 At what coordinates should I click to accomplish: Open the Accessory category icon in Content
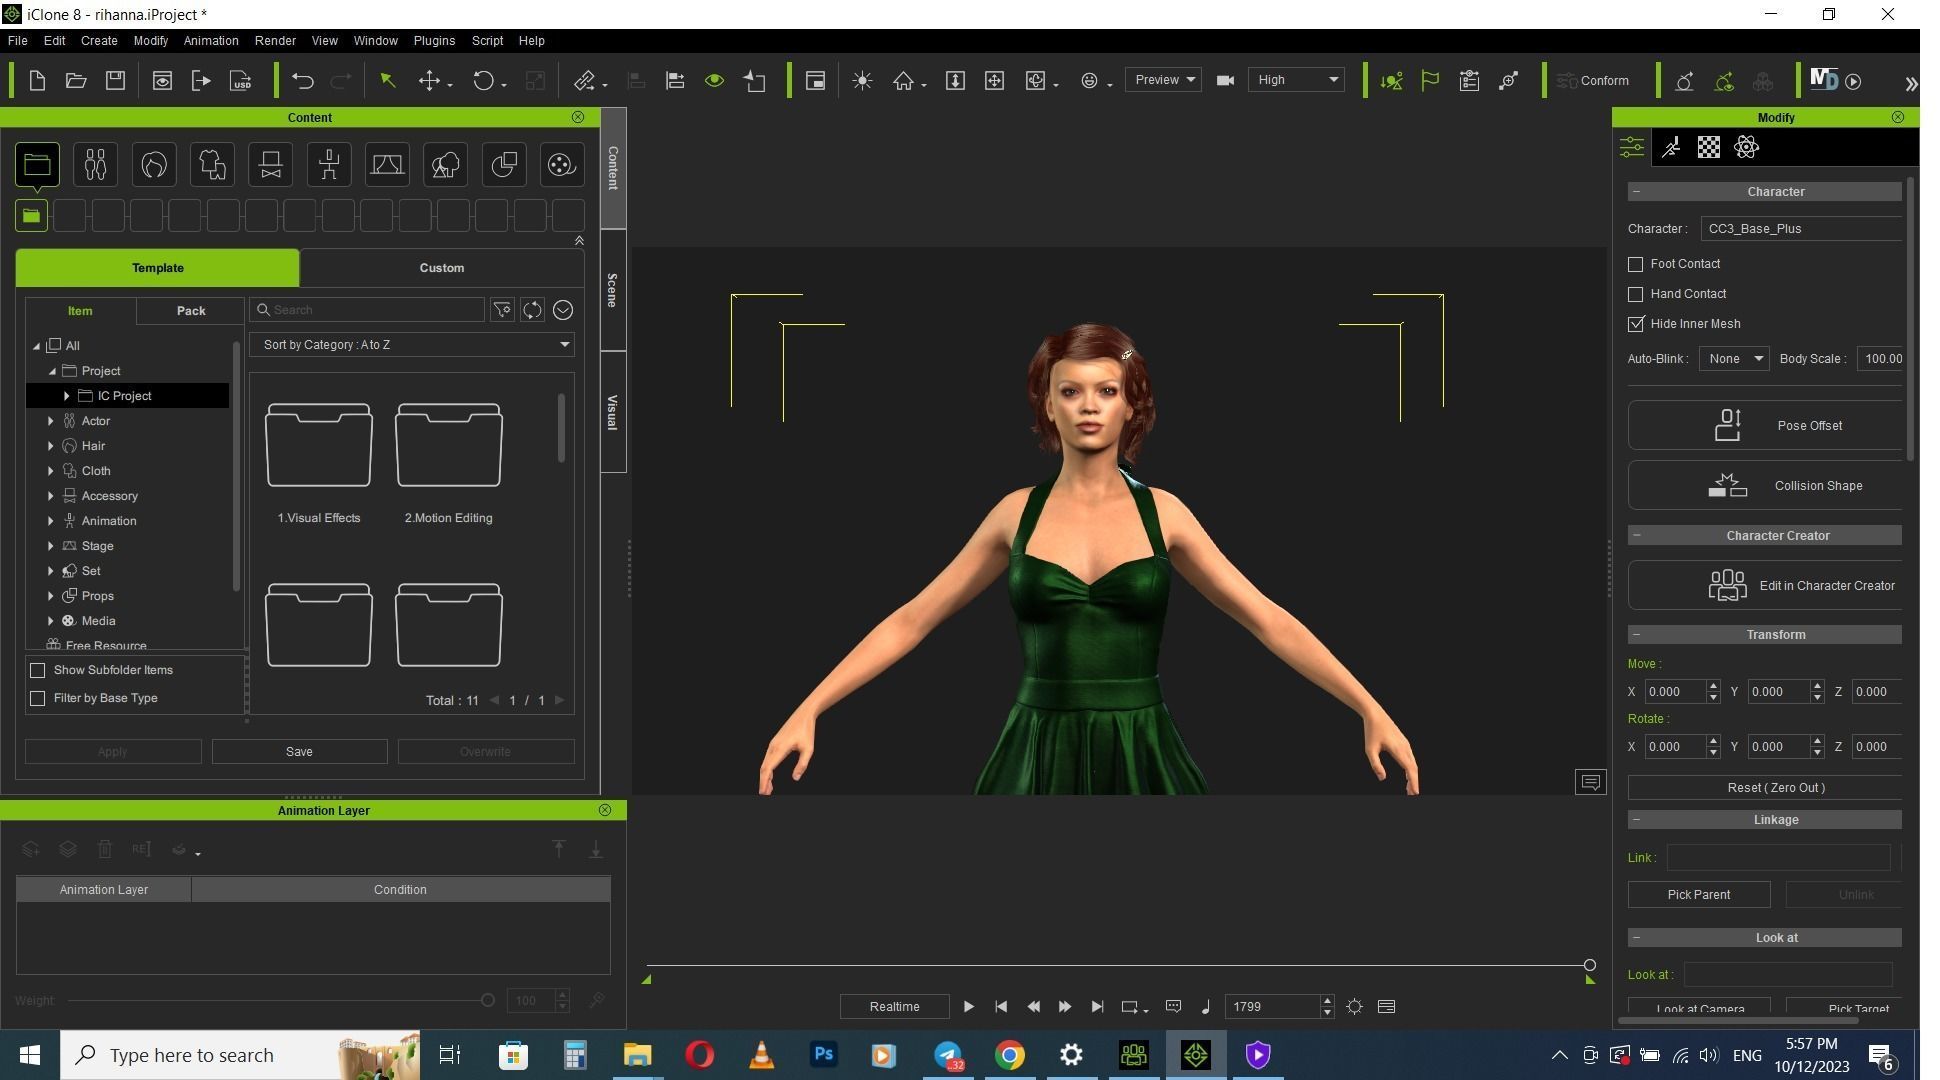coord(271,165)
